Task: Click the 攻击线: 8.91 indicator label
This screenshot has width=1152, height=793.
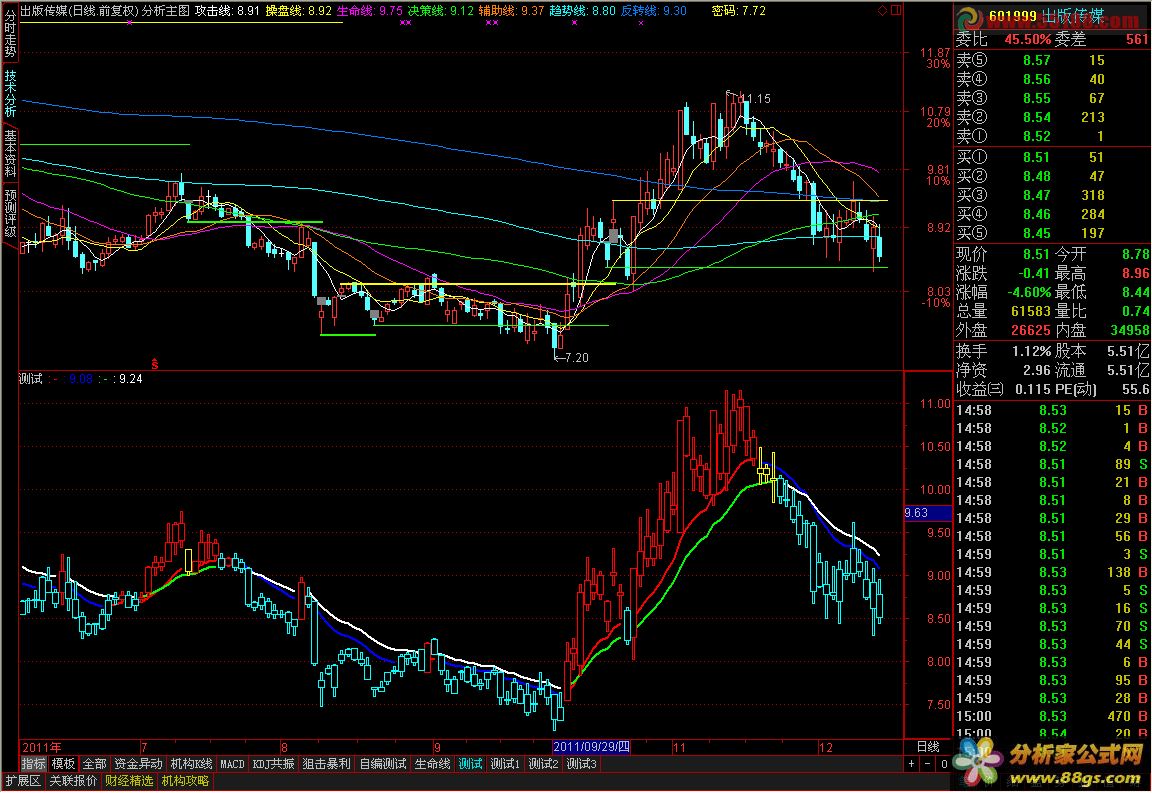Action: [x=227, y=11]
